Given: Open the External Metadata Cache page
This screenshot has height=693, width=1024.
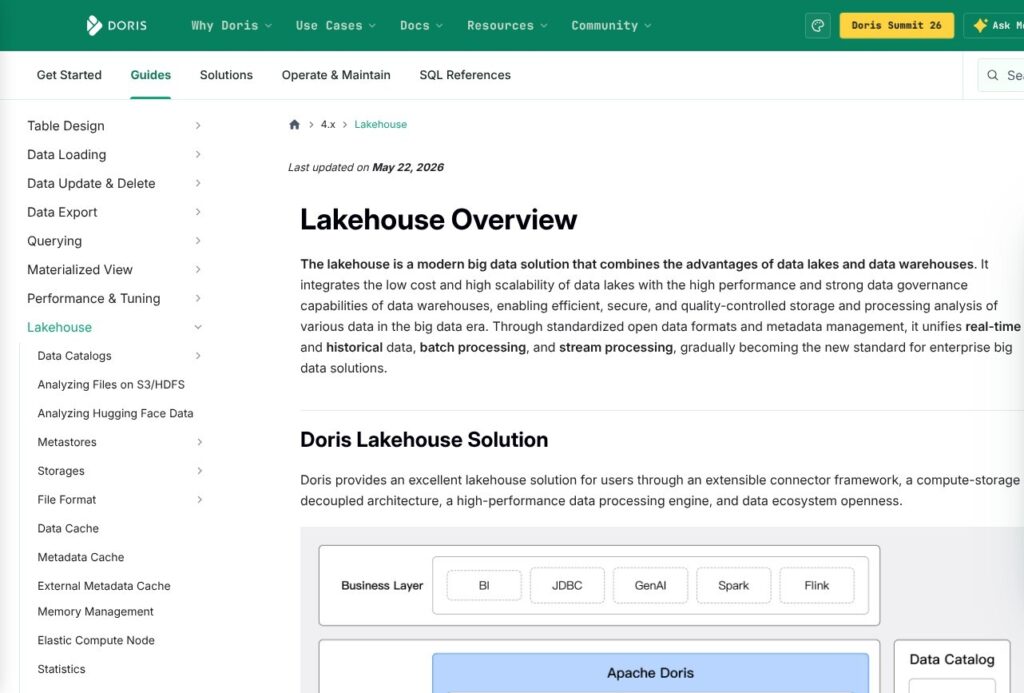Looking at the screenshot, I should coord(104,585).
